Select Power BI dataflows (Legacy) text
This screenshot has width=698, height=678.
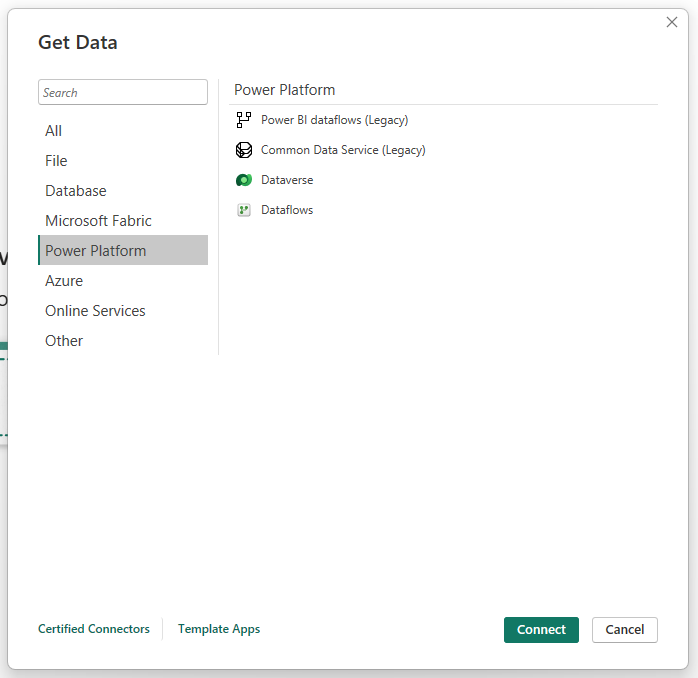point(334,120)
